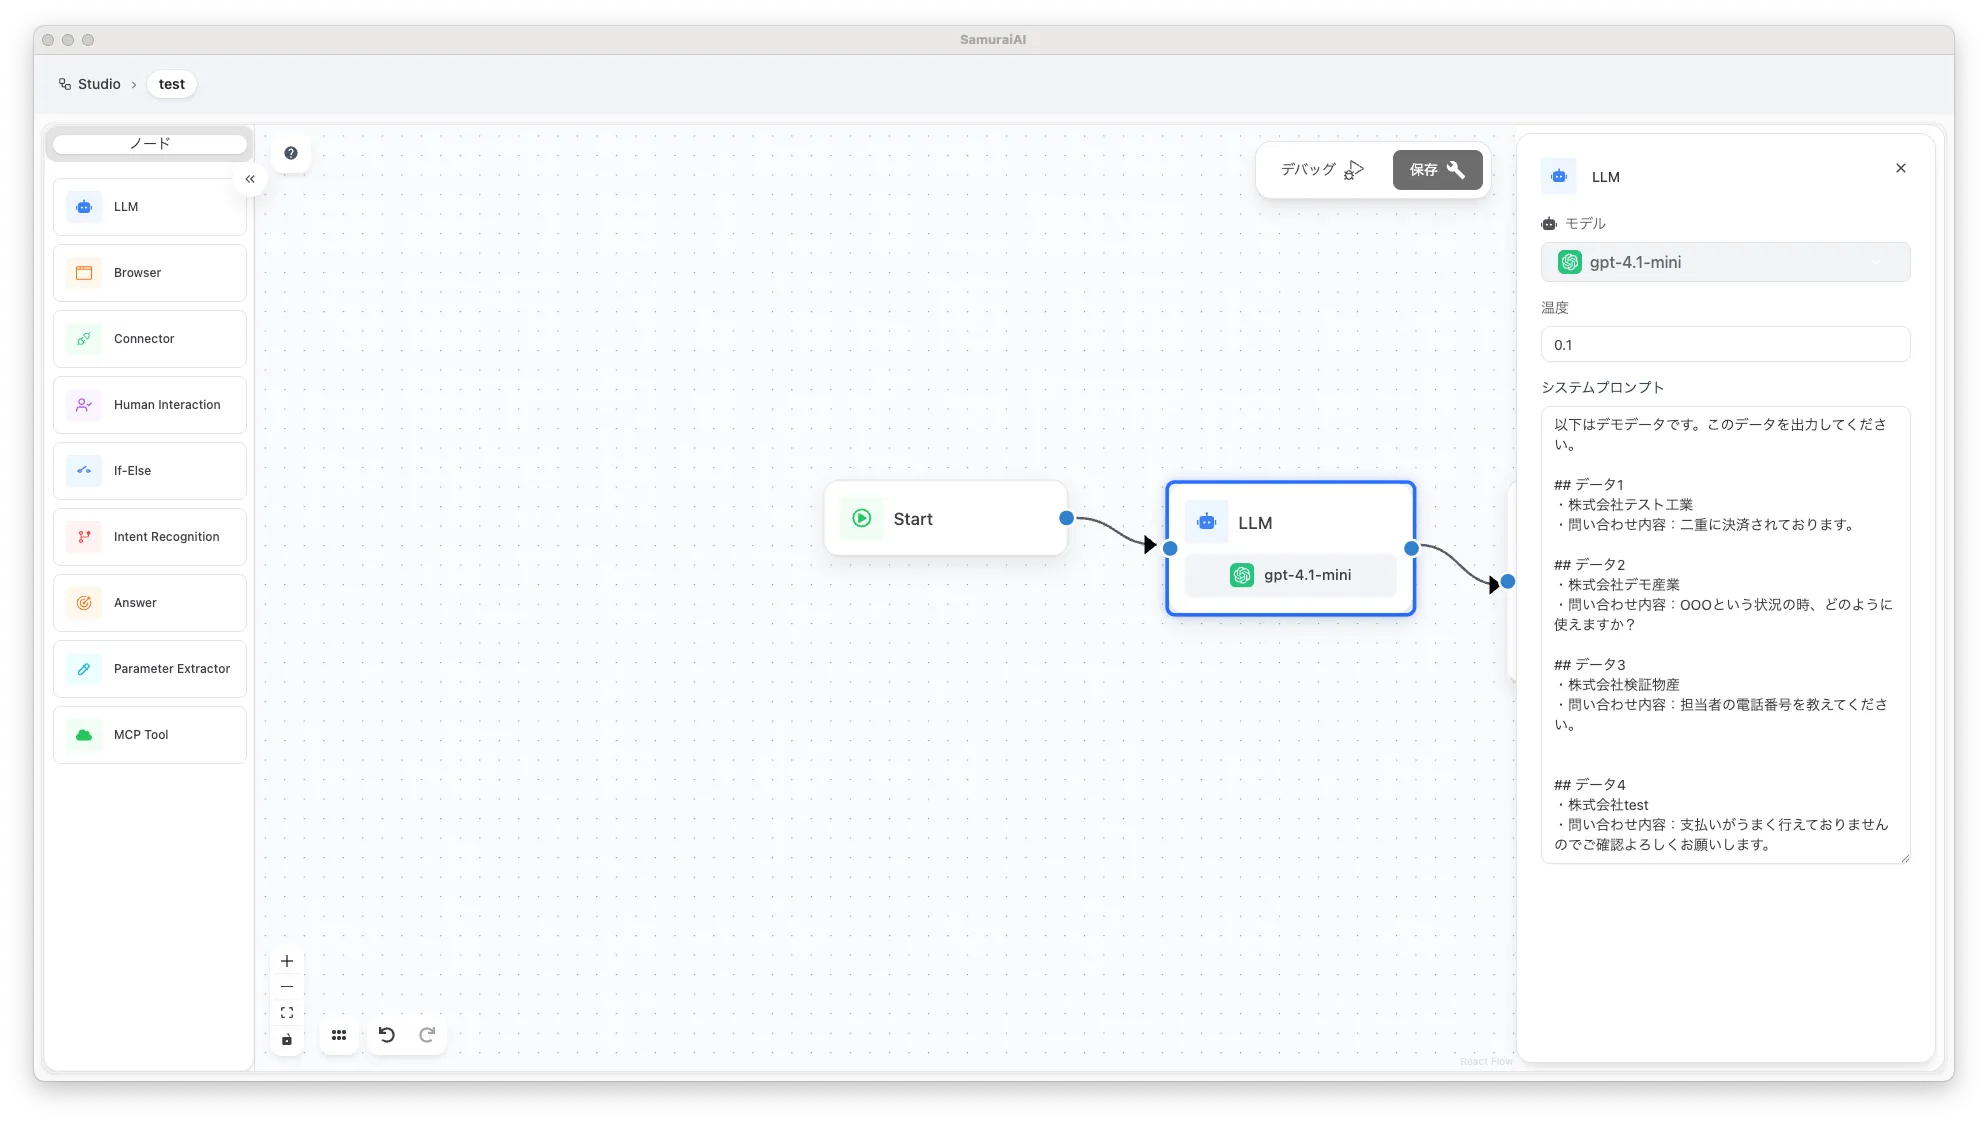Choose MCP Tool node entry

150,735
